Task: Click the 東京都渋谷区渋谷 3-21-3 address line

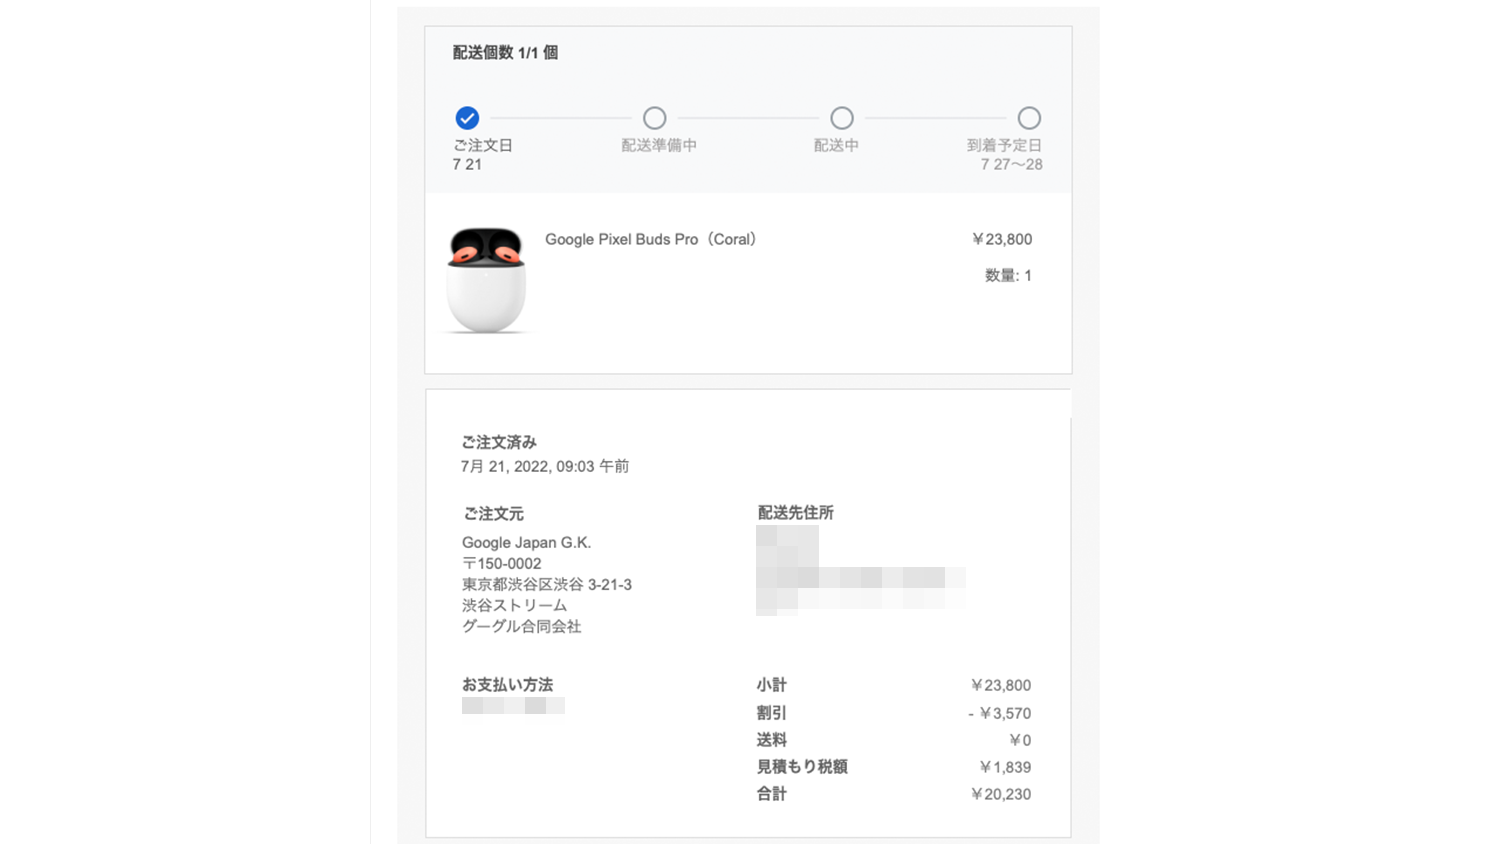Action: click(546, 585)
